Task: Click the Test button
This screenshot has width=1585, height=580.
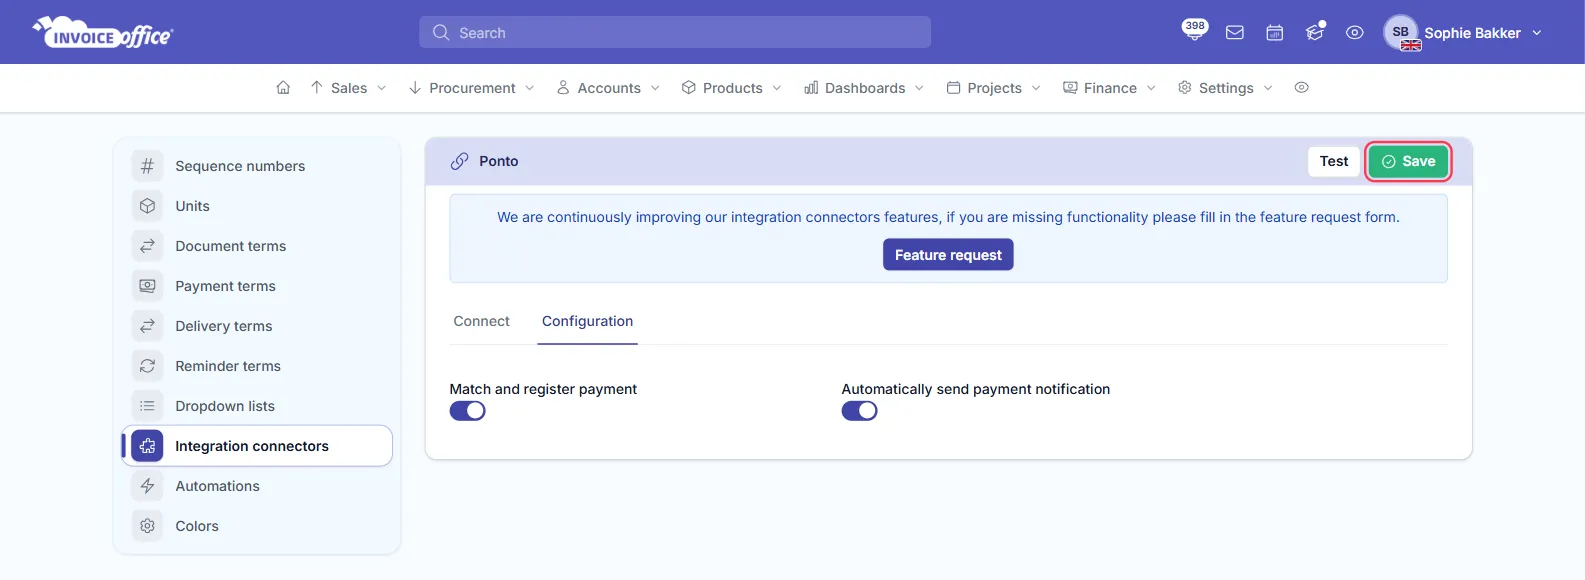Action: click(x=1334, y=161)
